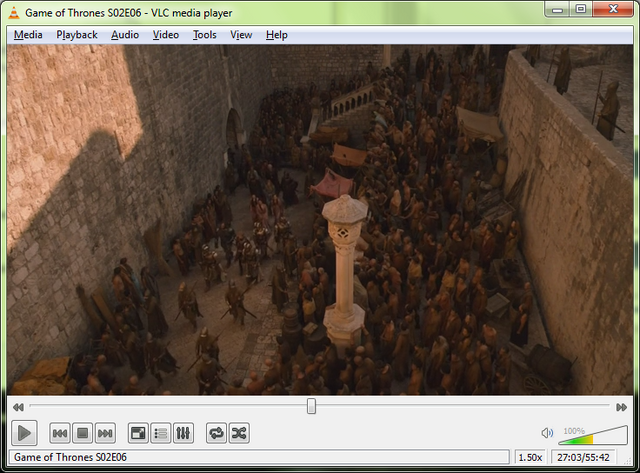
Task: Show the playlist panel
Action: (x=160, y=433)
